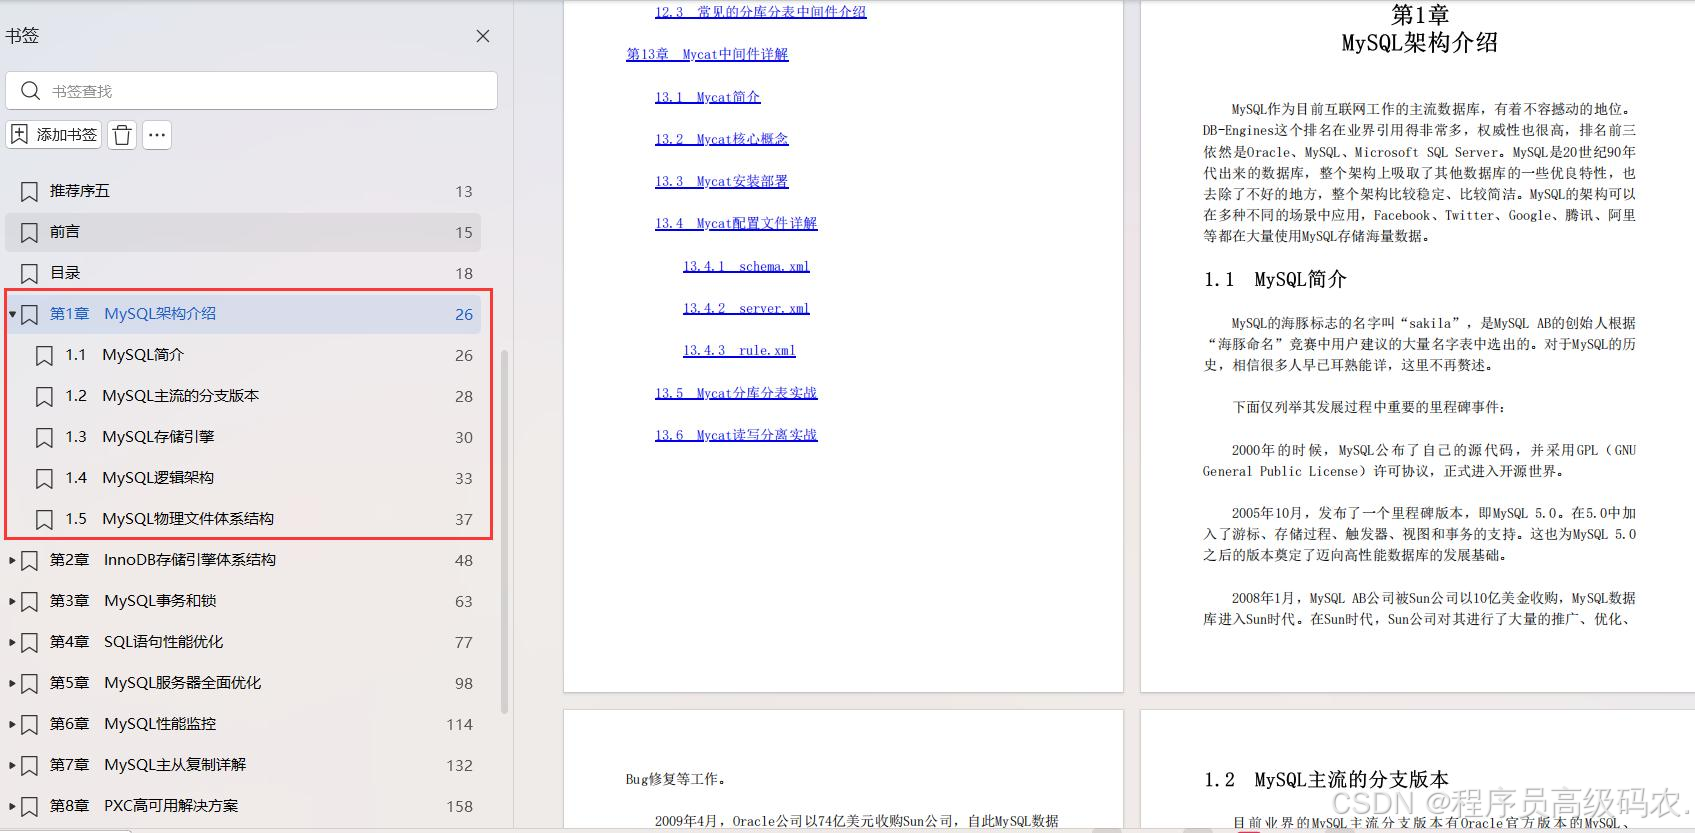
Task: Click bookmark icon beside 第8章 PXC高可用解决方案
Action: (30, 806)
